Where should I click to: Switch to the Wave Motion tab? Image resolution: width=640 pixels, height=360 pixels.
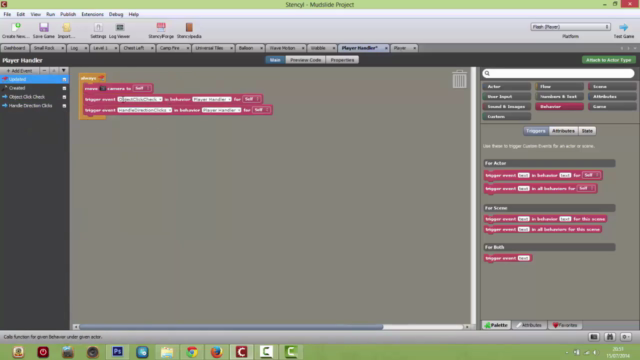282,48
